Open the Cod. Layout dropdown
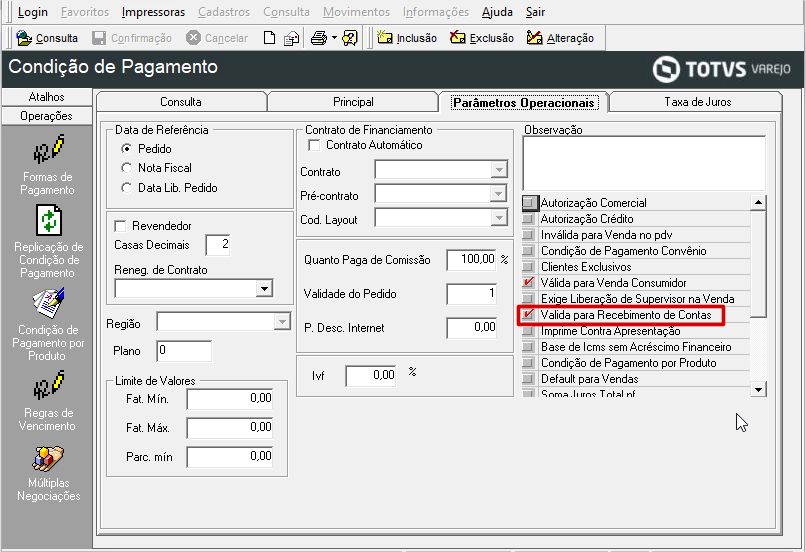This screenshot has width=806, height=552. pyautogui.click(x=499, y=218)
